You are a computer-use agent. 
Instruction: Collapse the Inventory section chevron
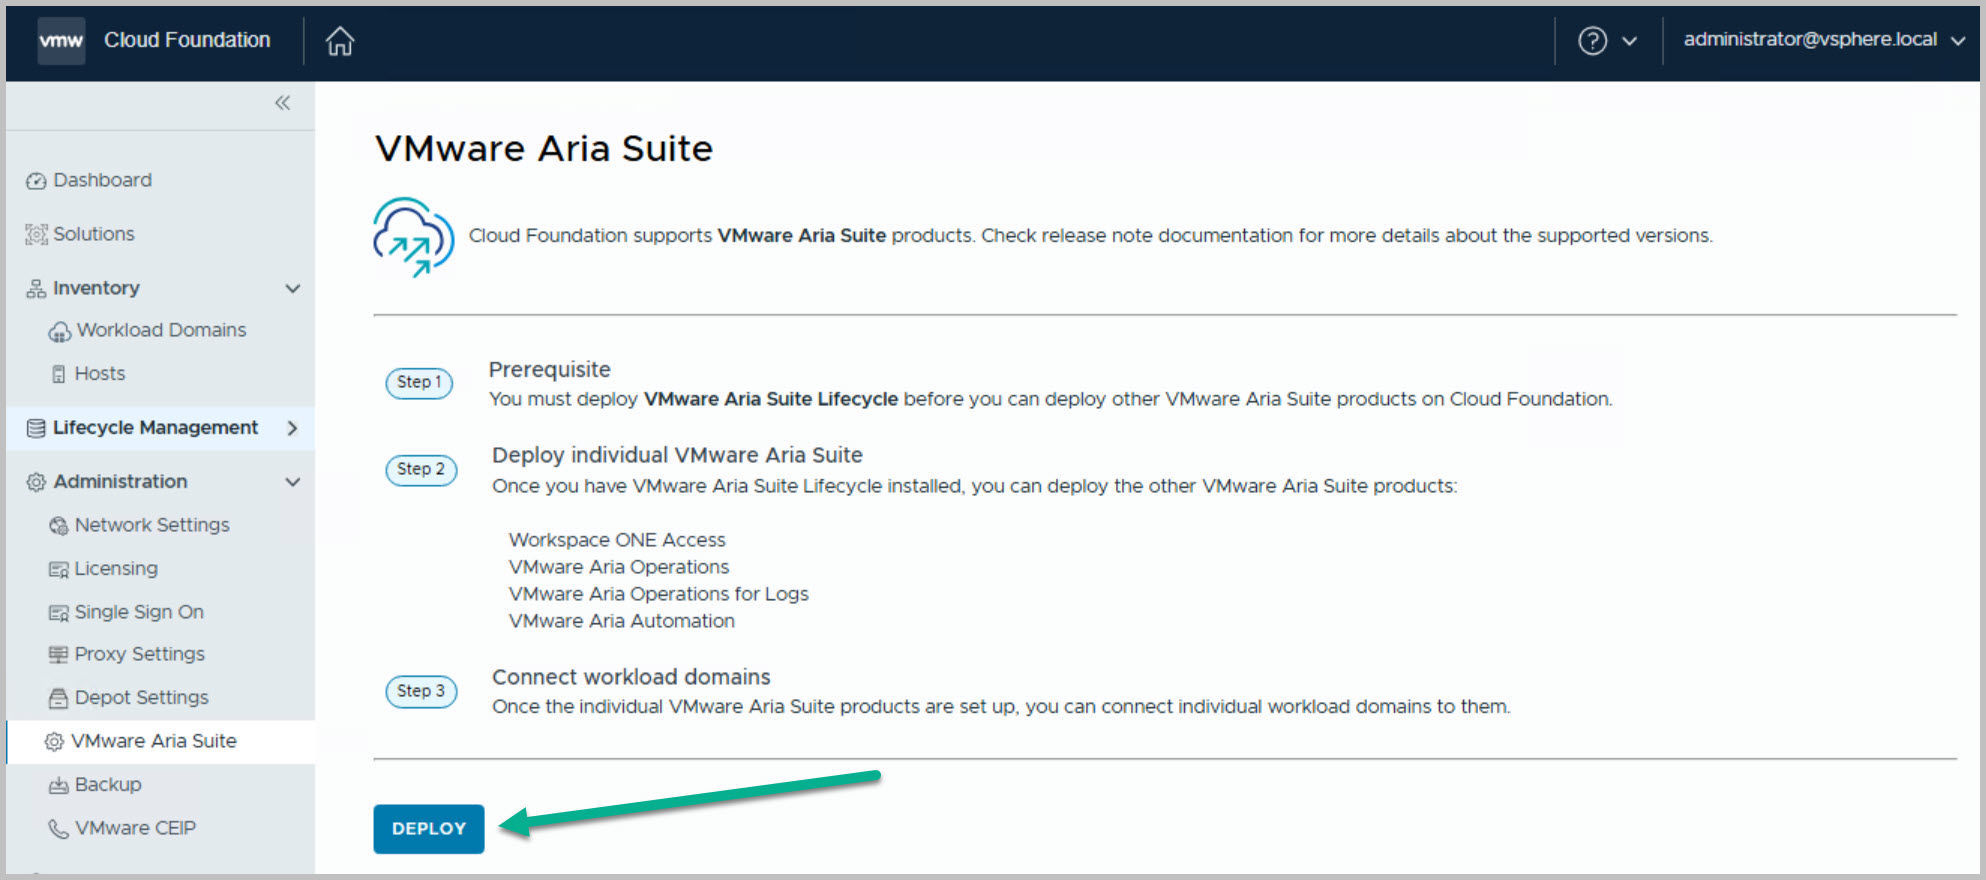293,288
